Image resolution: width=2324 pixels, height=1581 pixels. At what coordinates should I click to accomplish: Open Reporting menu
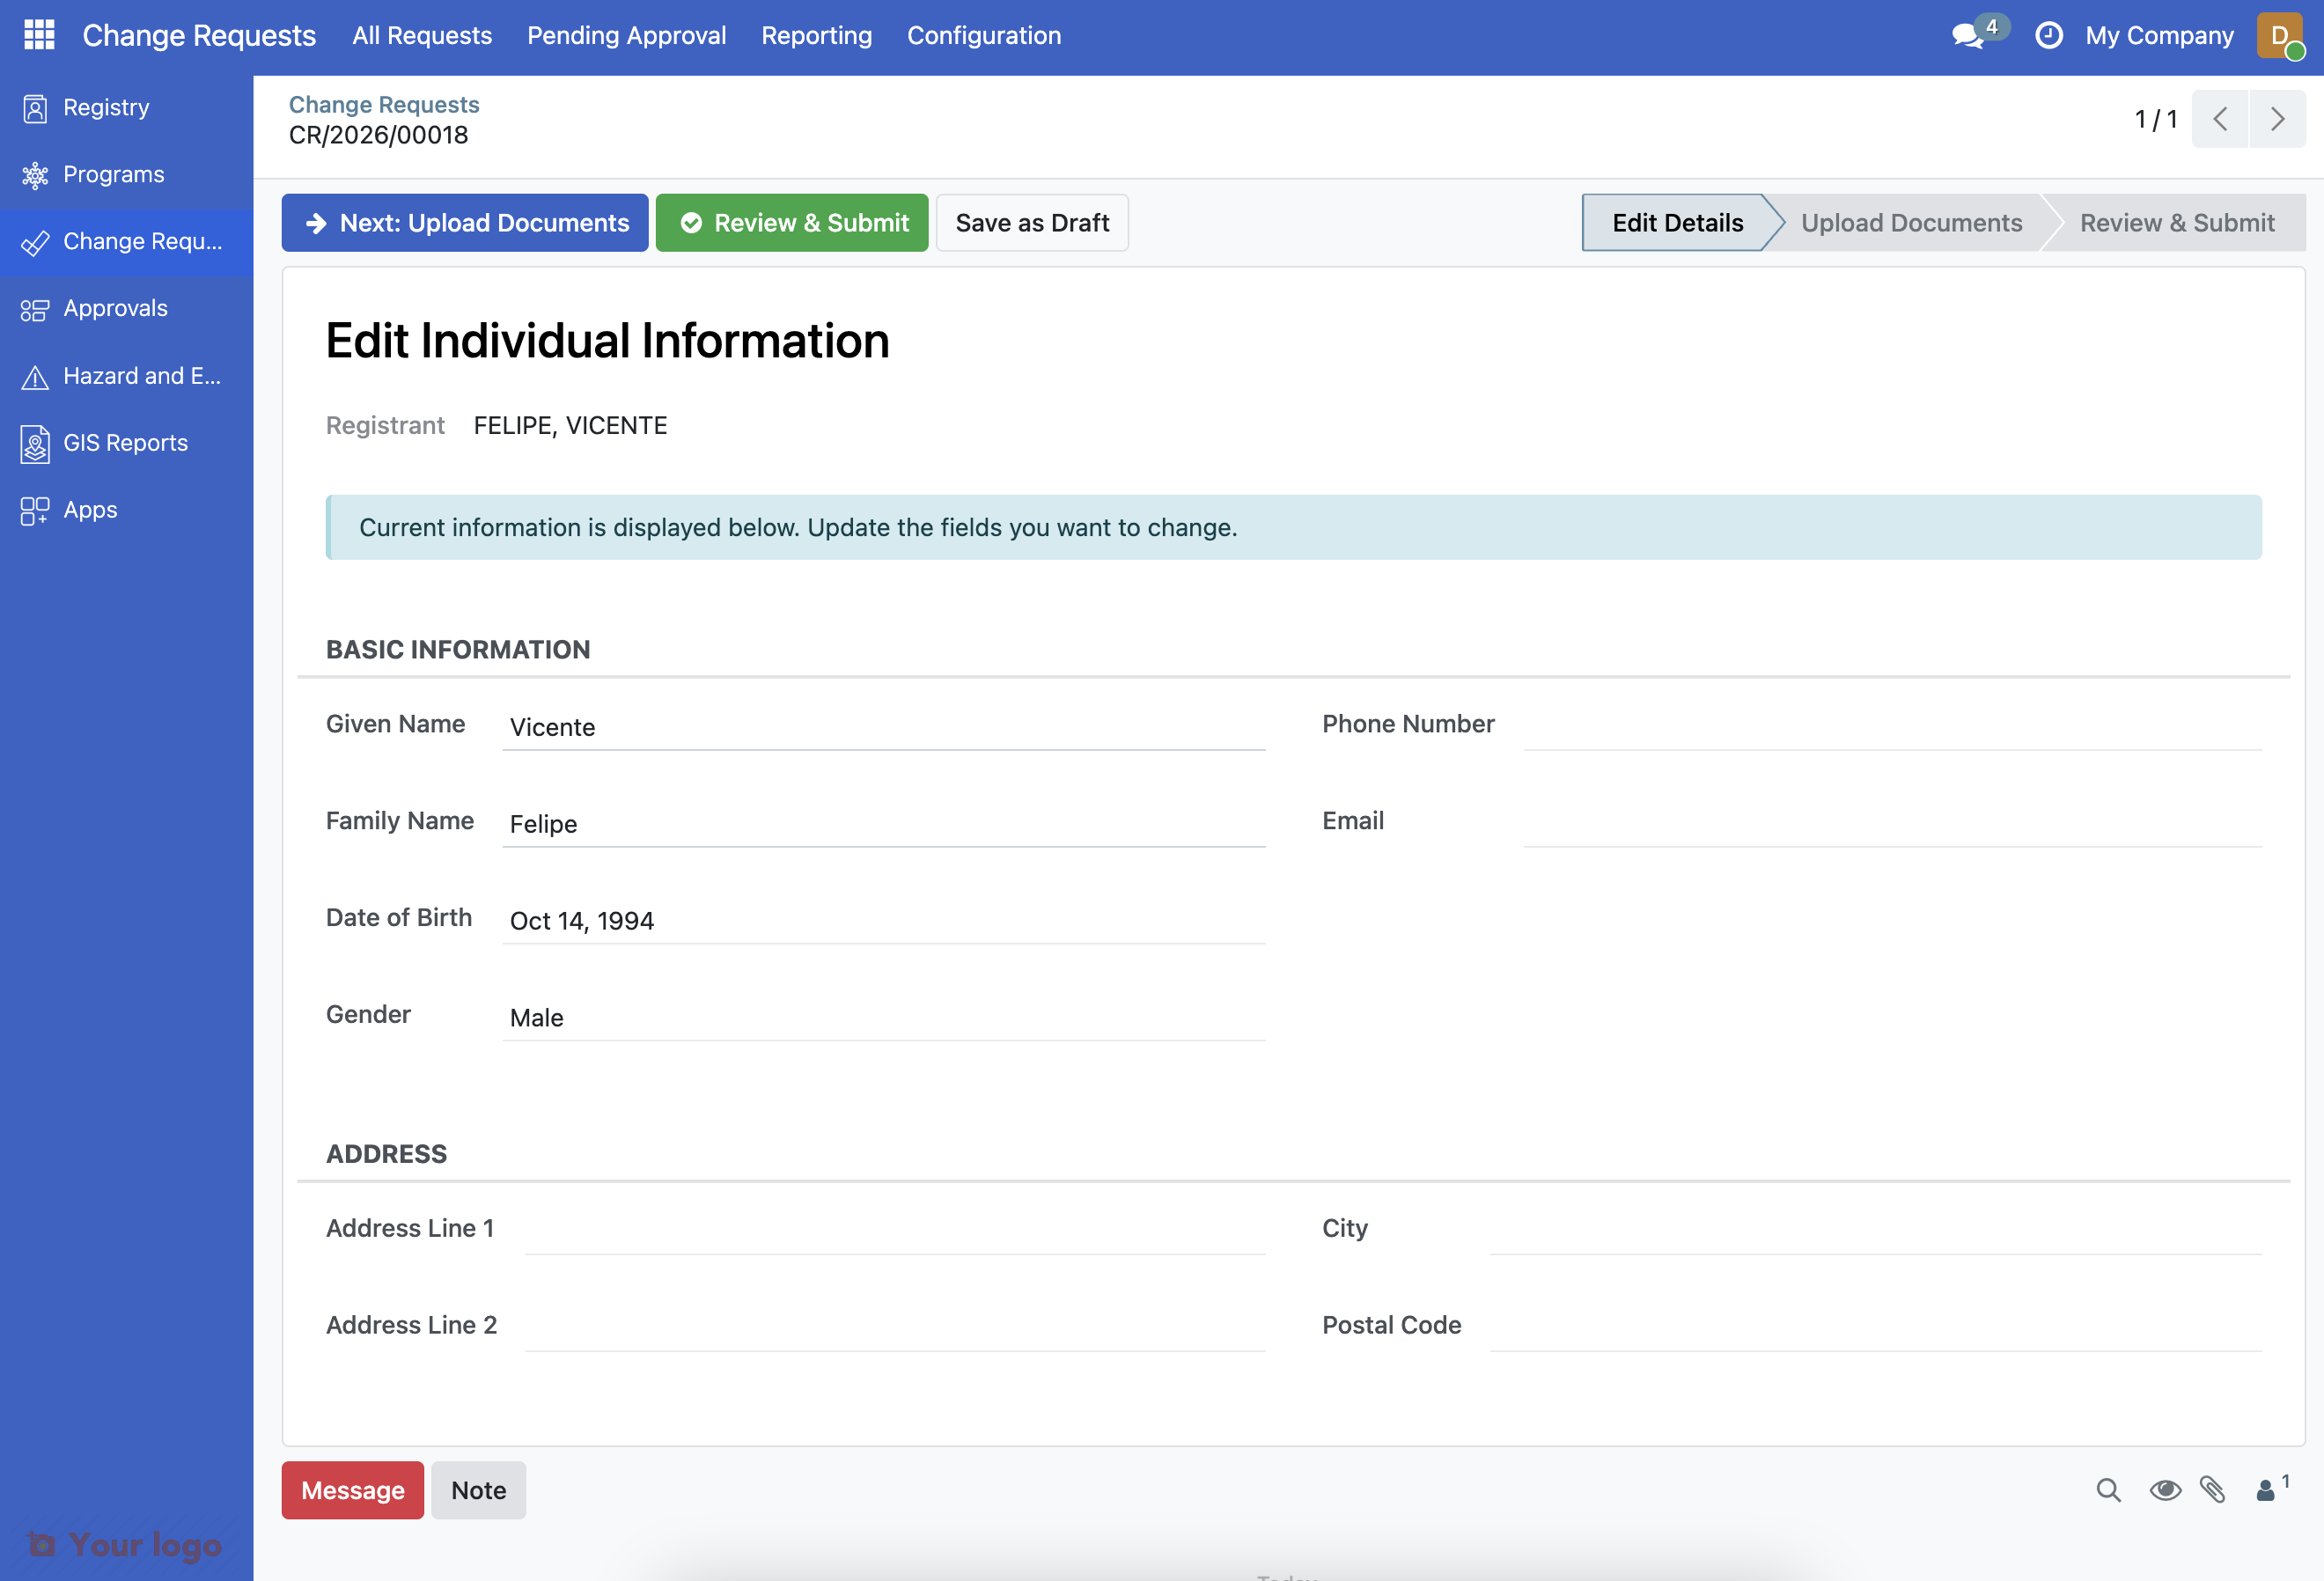tap(816, 36)
